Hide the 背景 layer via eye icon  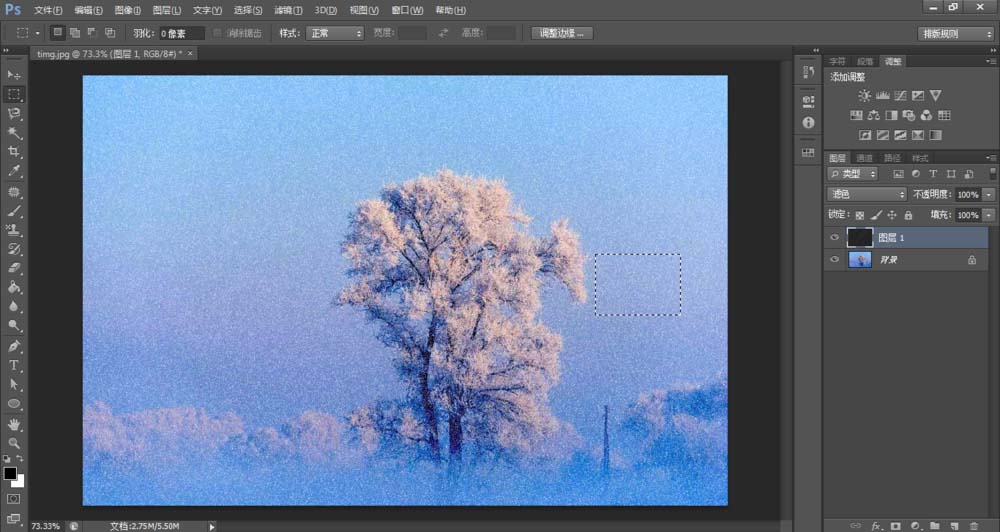tap(834, 260)
